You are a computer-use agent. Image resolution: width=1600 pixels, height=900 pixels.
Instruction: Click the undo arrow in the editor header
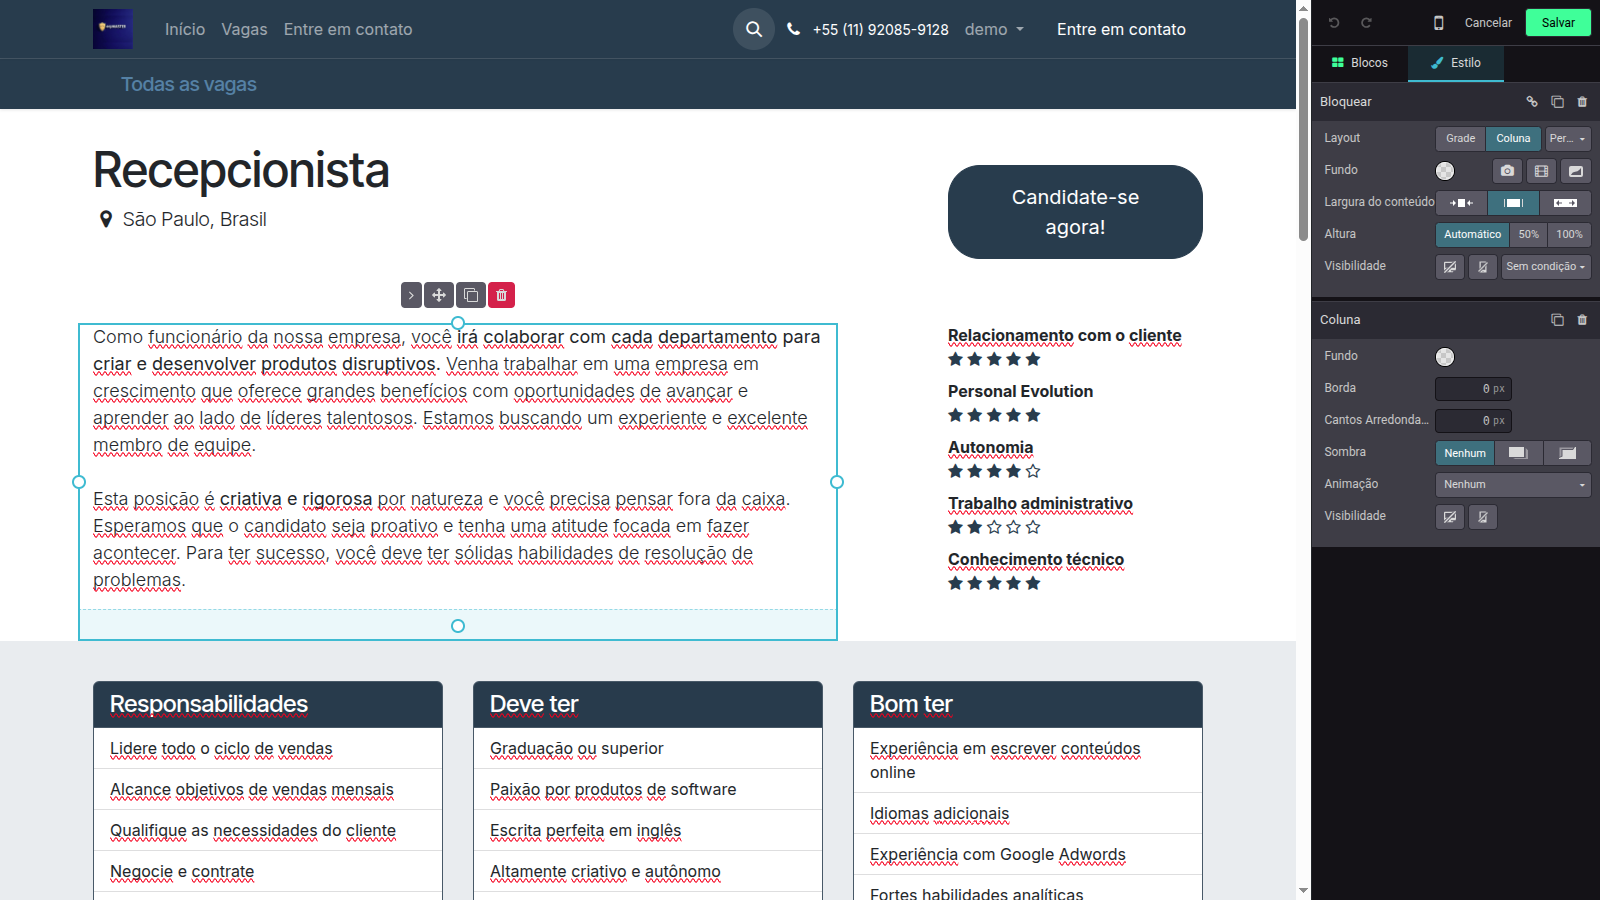[1334, 23]
